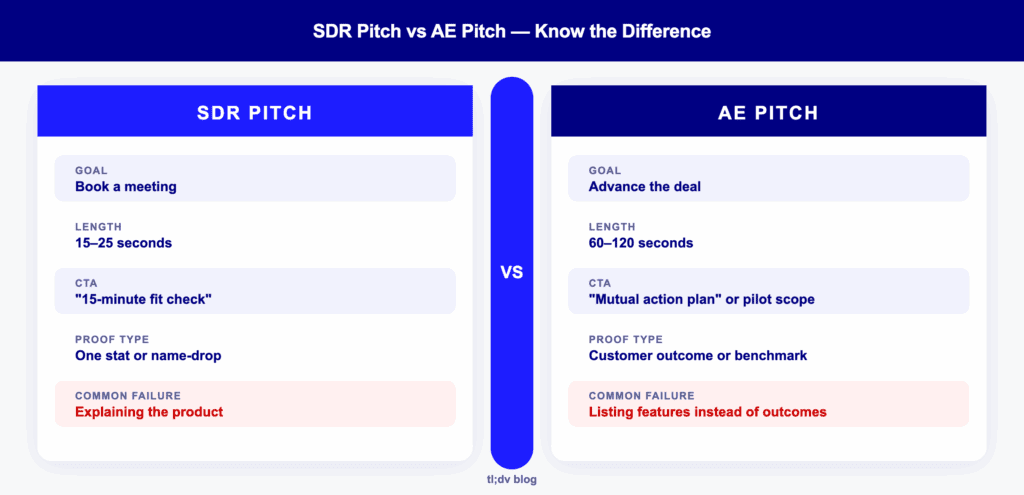Click the LENGTH label in AE card

pyautogui.click(x=612, y=227)
